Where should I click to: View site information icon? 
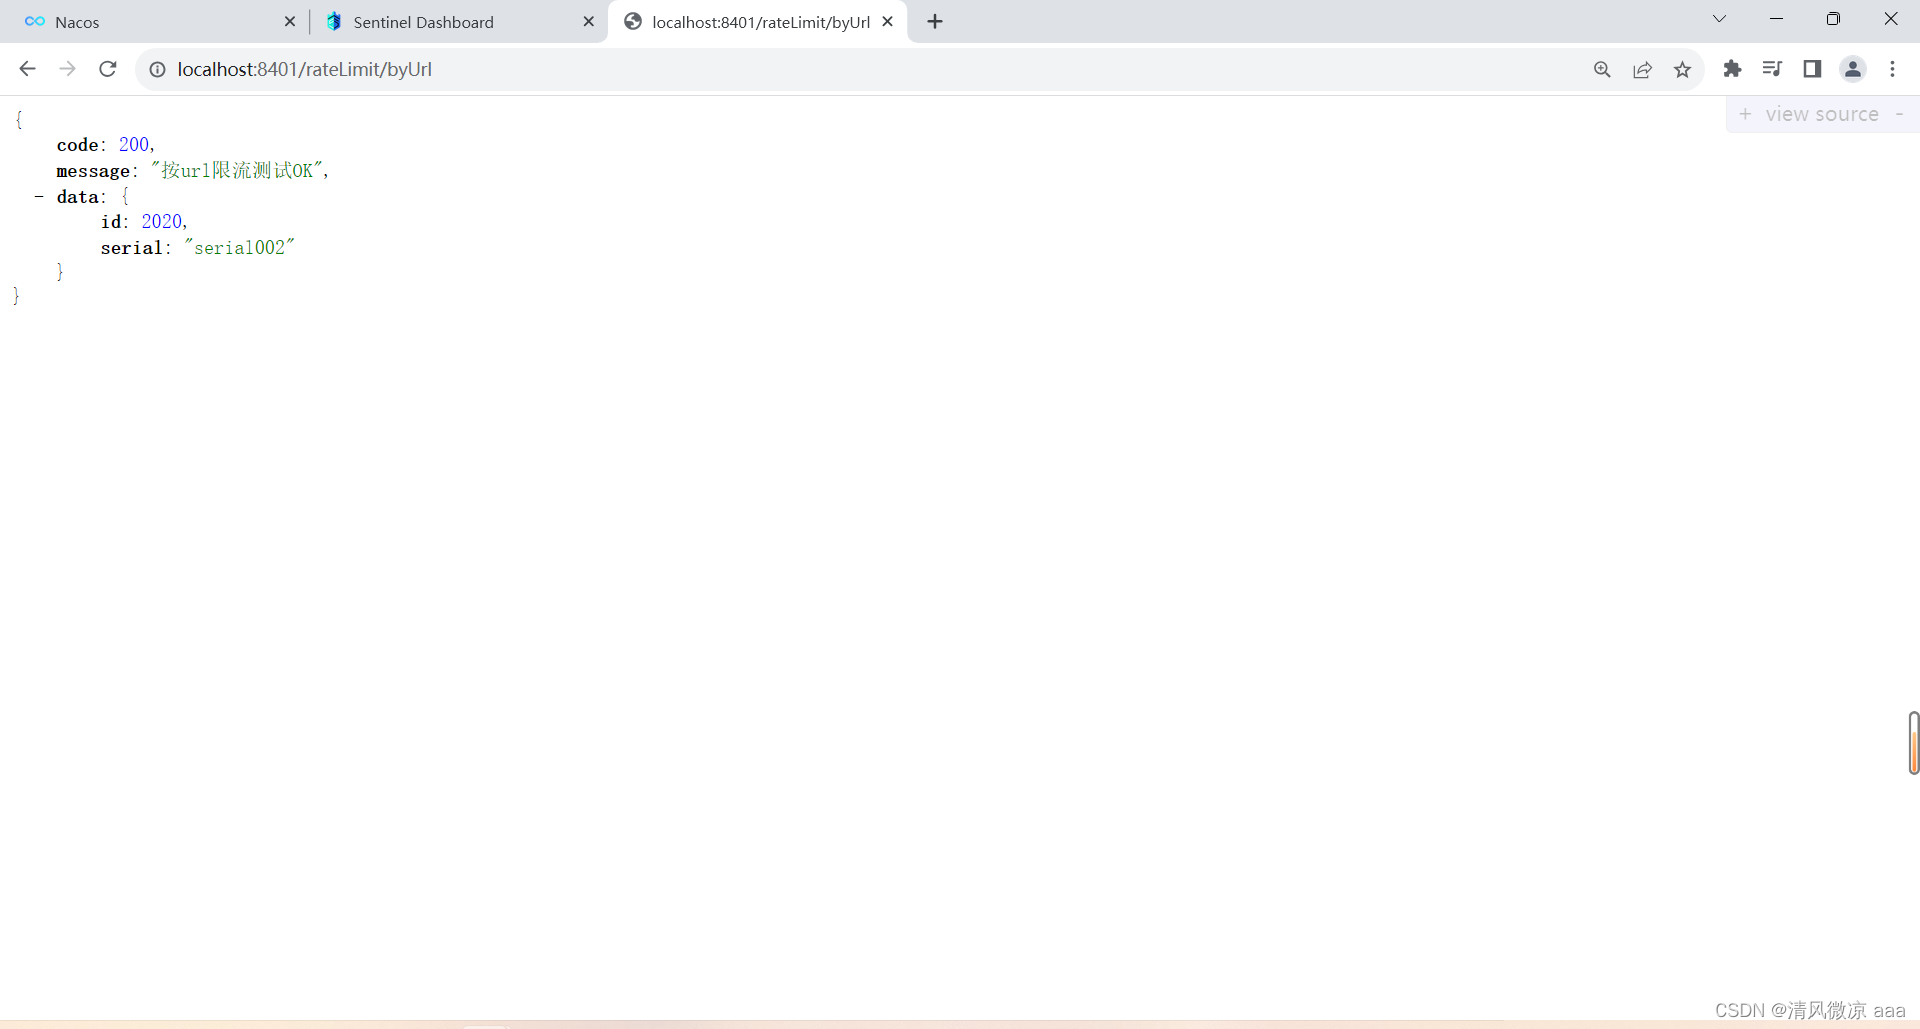(x=157, y=69)
